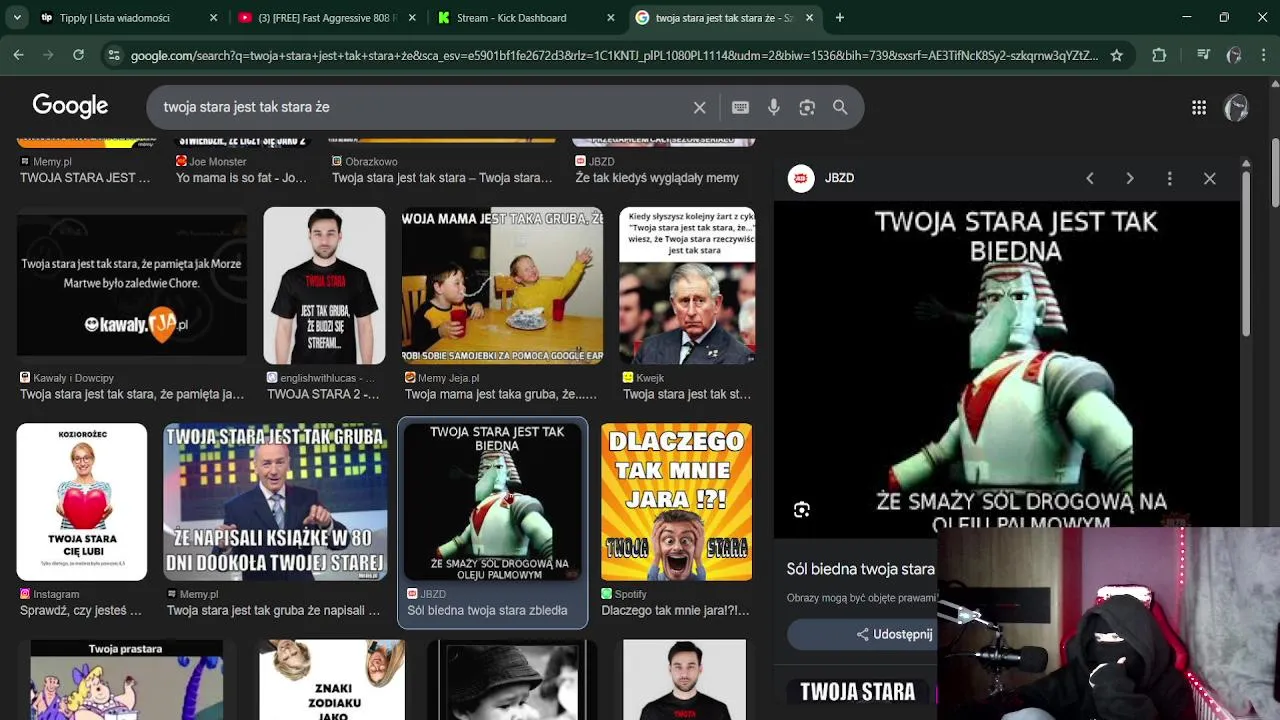
Task: Click the Lens search icon on preview image
Action: pos(802,510)
